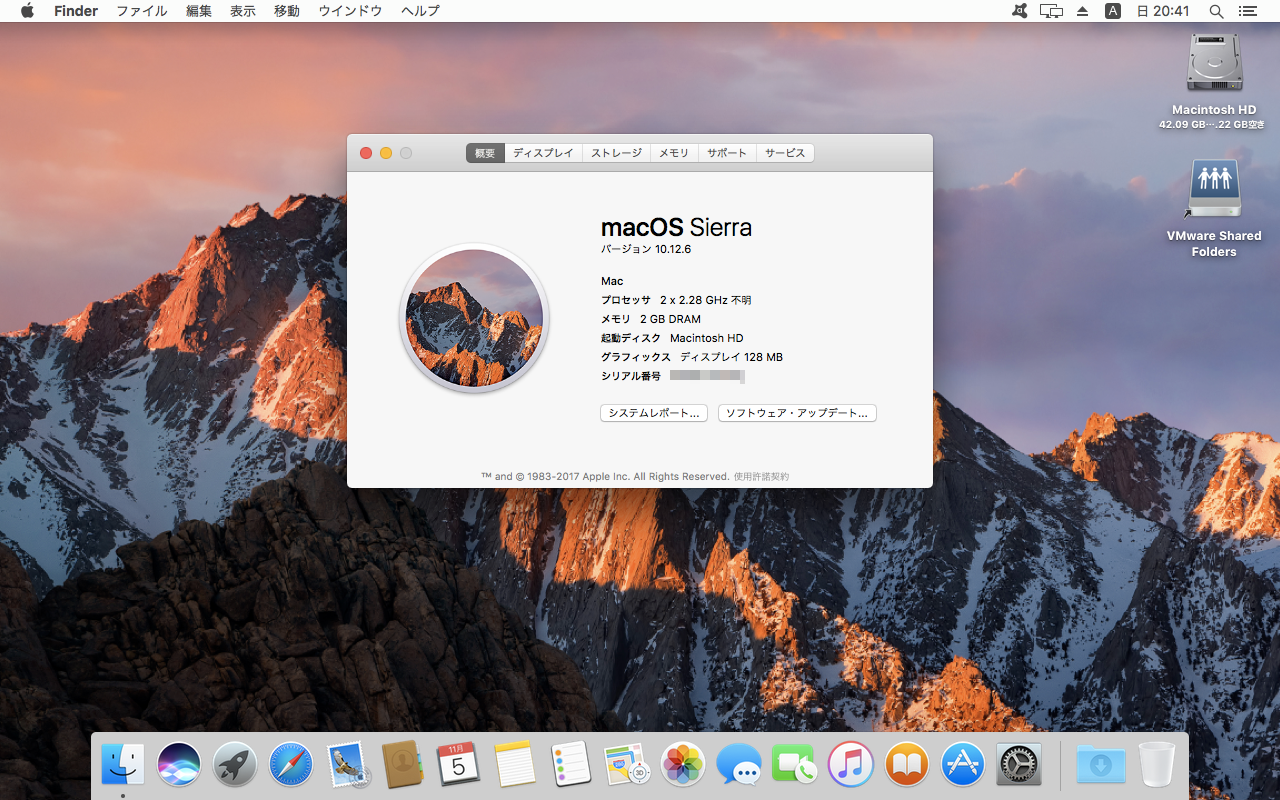This screenshot has height=800, width=1280.
Task: Open the display mirroring menu bar icon
Action: [1051, 11]
